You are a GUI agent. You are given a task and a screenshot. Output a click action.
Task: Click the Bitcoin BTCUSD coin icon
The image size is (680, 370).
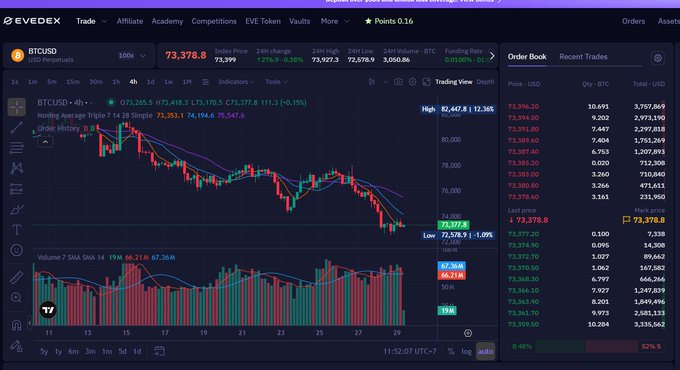coord(17,56)
